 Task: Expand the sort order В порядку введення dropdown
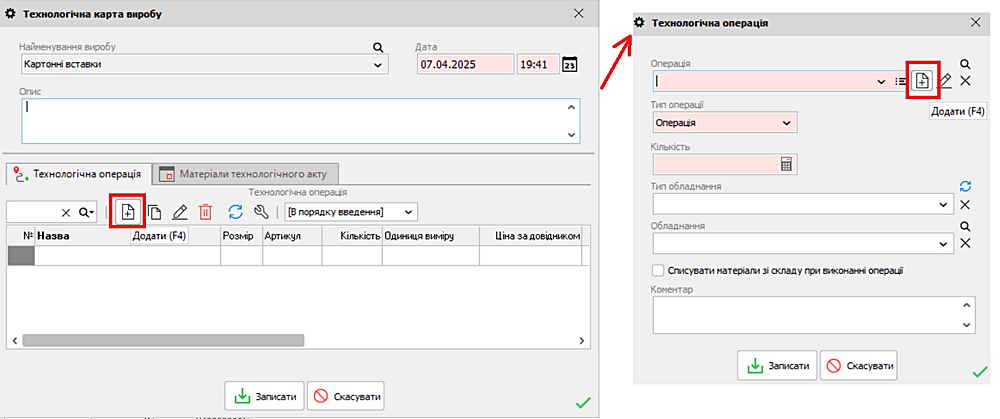(407, 212)
